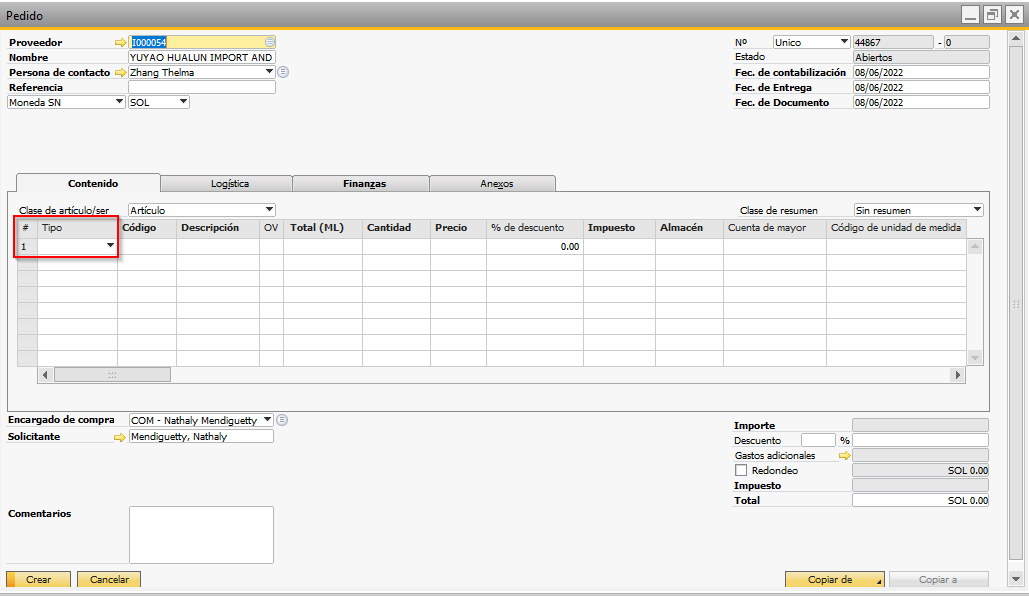Screen dimensions: 1029x597
Task: Open contact person details icon beside Zhang Thelma
Action: click(x=283, y=72)
